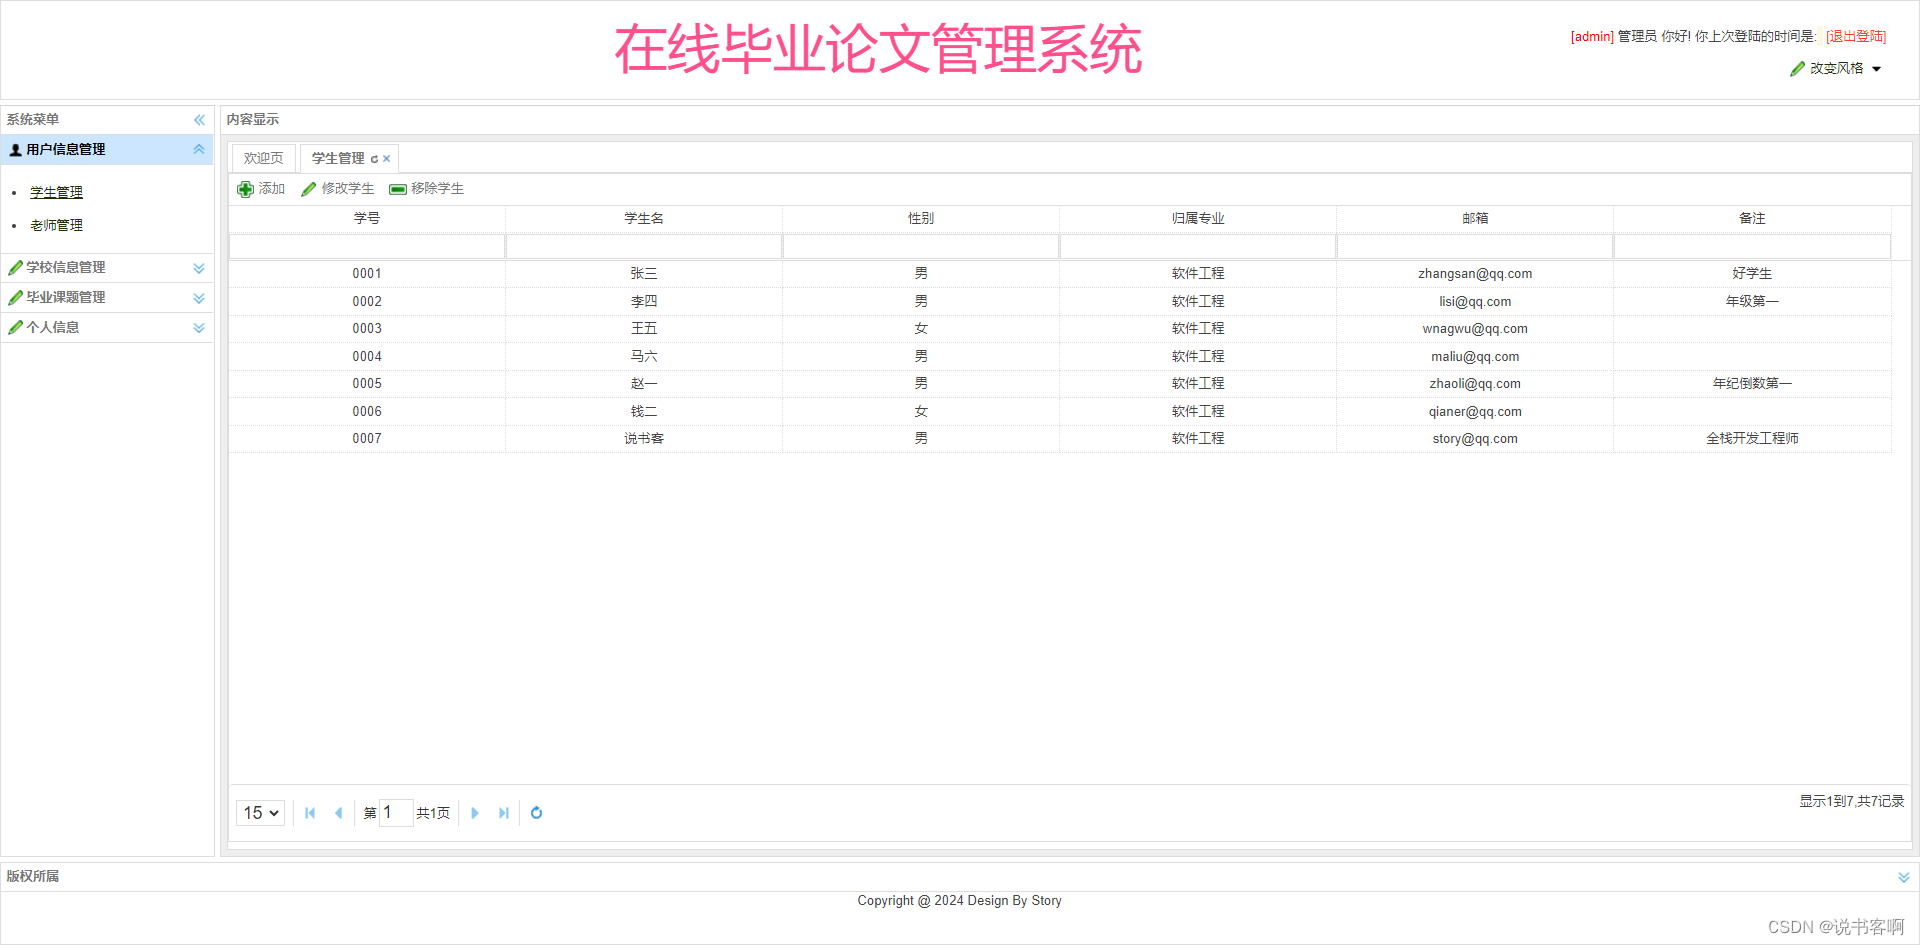Open 老师管理 in the sidebar menu
Screen dimensions: 1920x945
(56, 226)
